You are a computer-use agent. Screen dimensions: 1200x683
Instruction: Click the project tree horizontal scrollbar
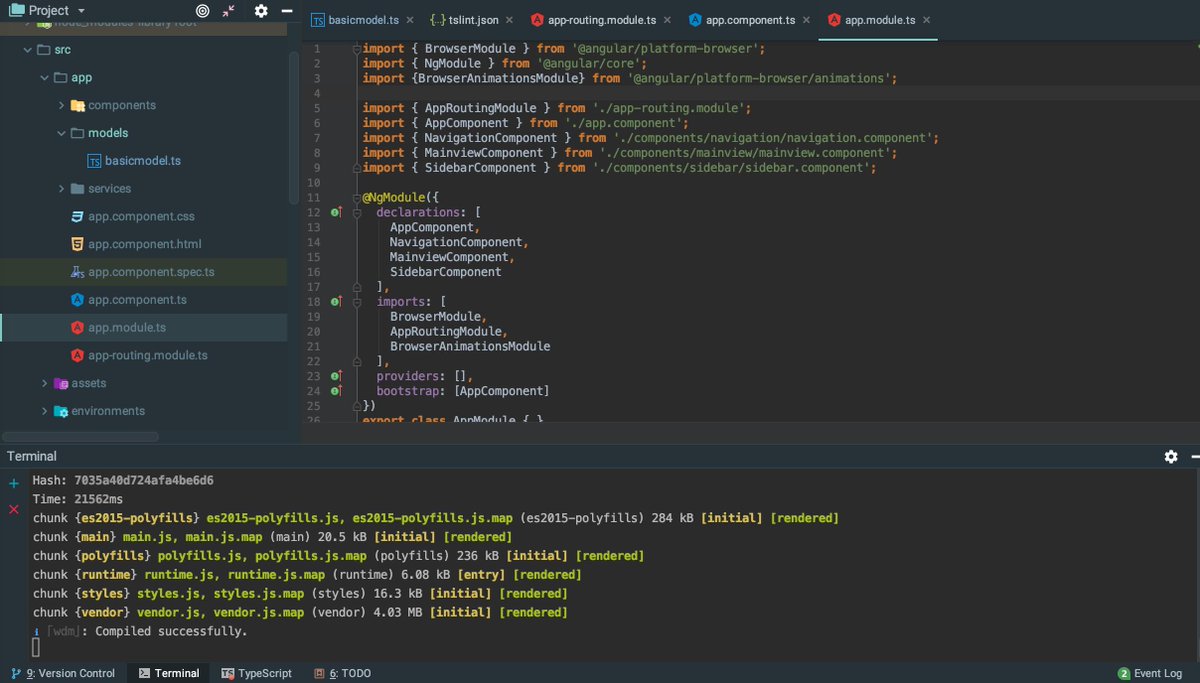(x=81, y=436)
